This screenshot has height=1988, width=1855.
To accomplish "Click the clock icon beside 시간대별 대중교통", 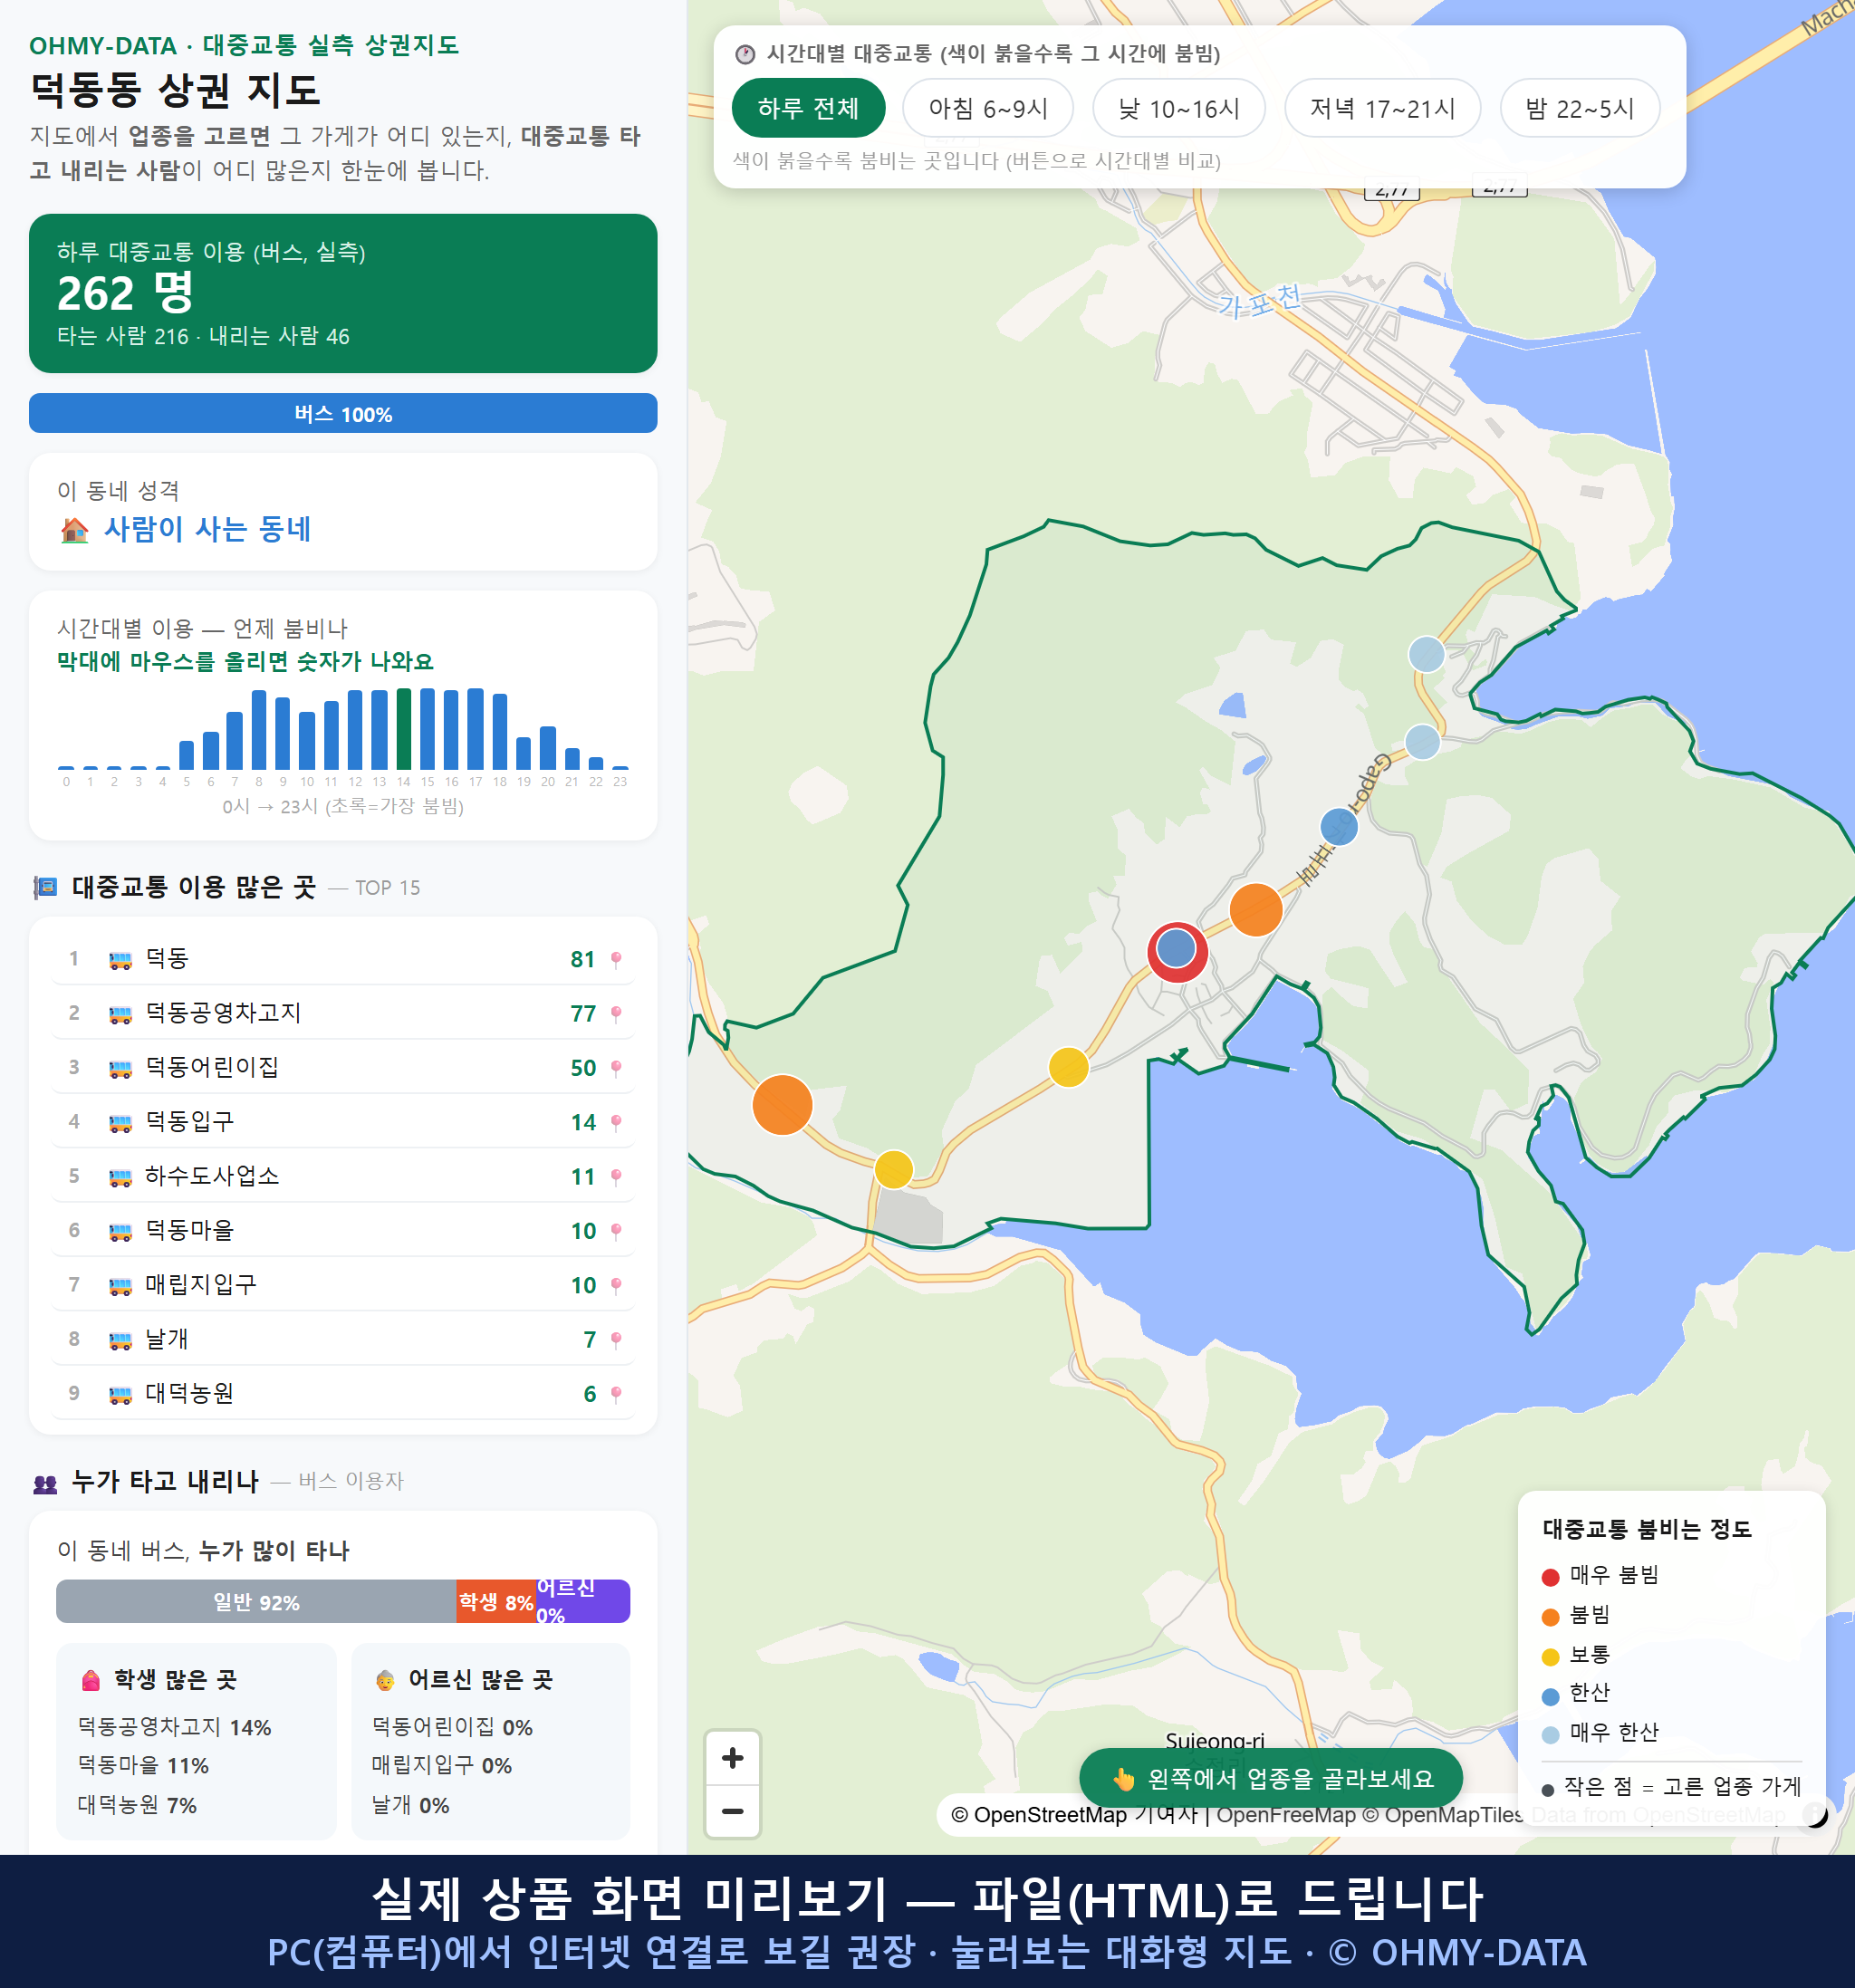I will pos(745,54).
